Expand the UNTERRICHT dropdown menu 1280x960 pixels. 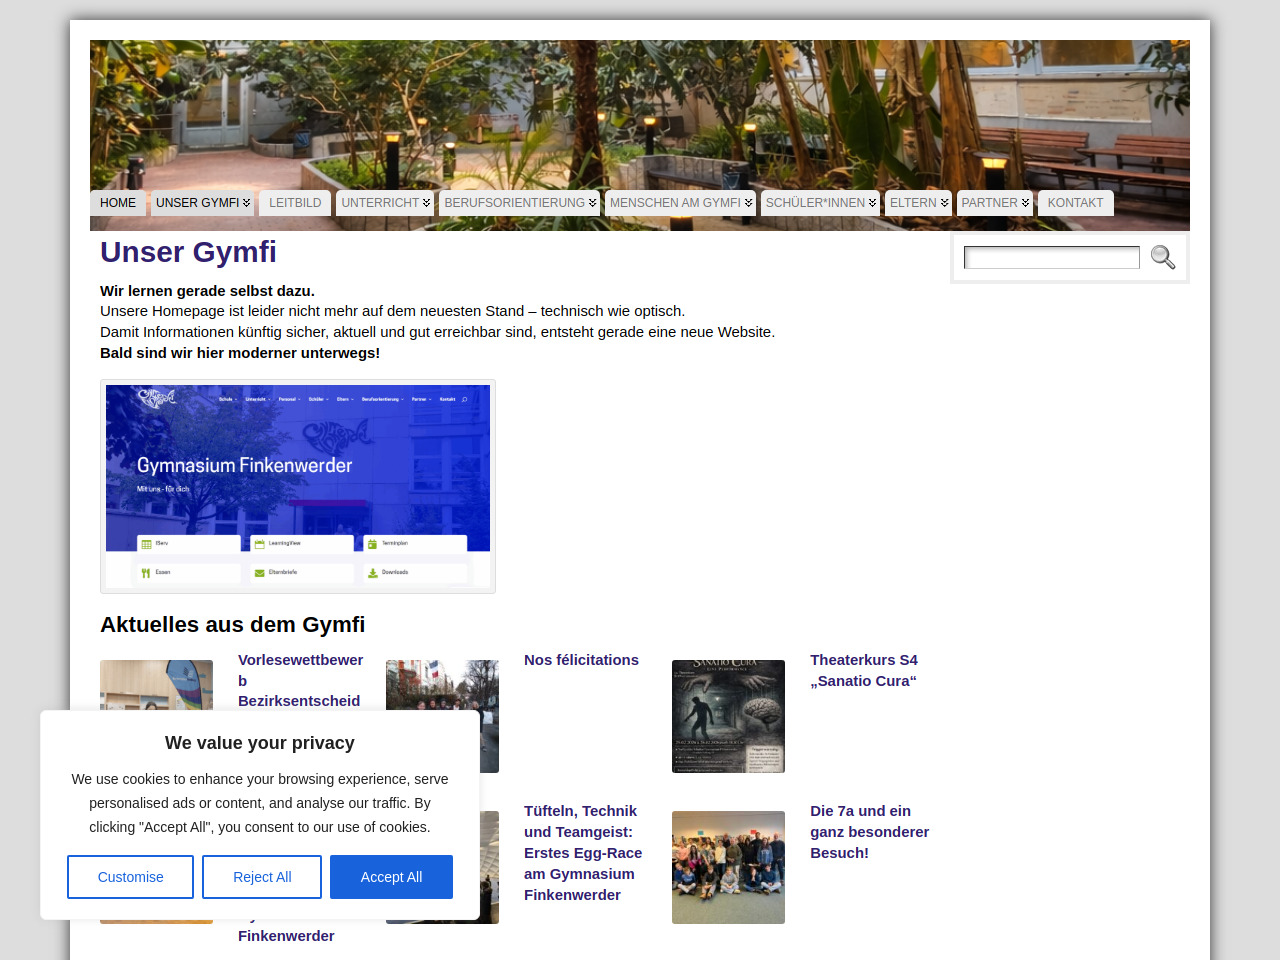click(x=385, y=203)
